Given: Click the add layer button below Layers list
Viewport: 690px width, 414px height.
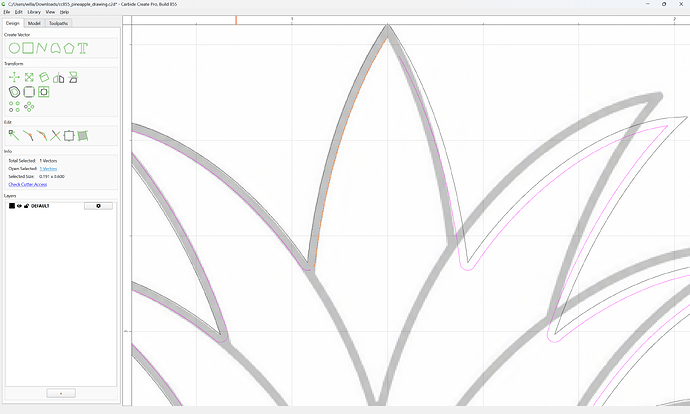Looking at the screenshot, I should (61, 393).
